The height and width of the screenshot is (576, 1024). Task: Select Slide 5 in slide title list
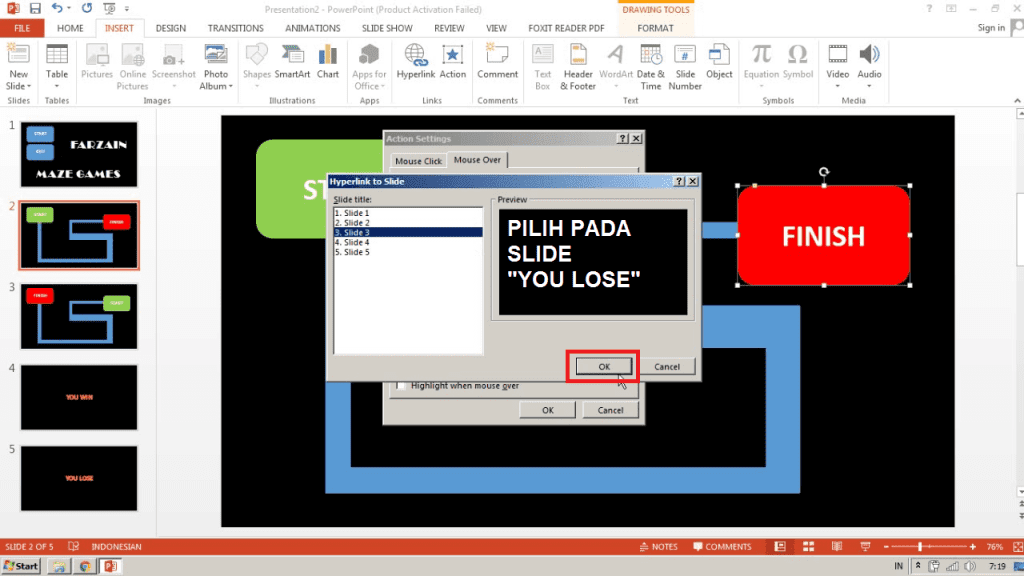tap(352, 252)
